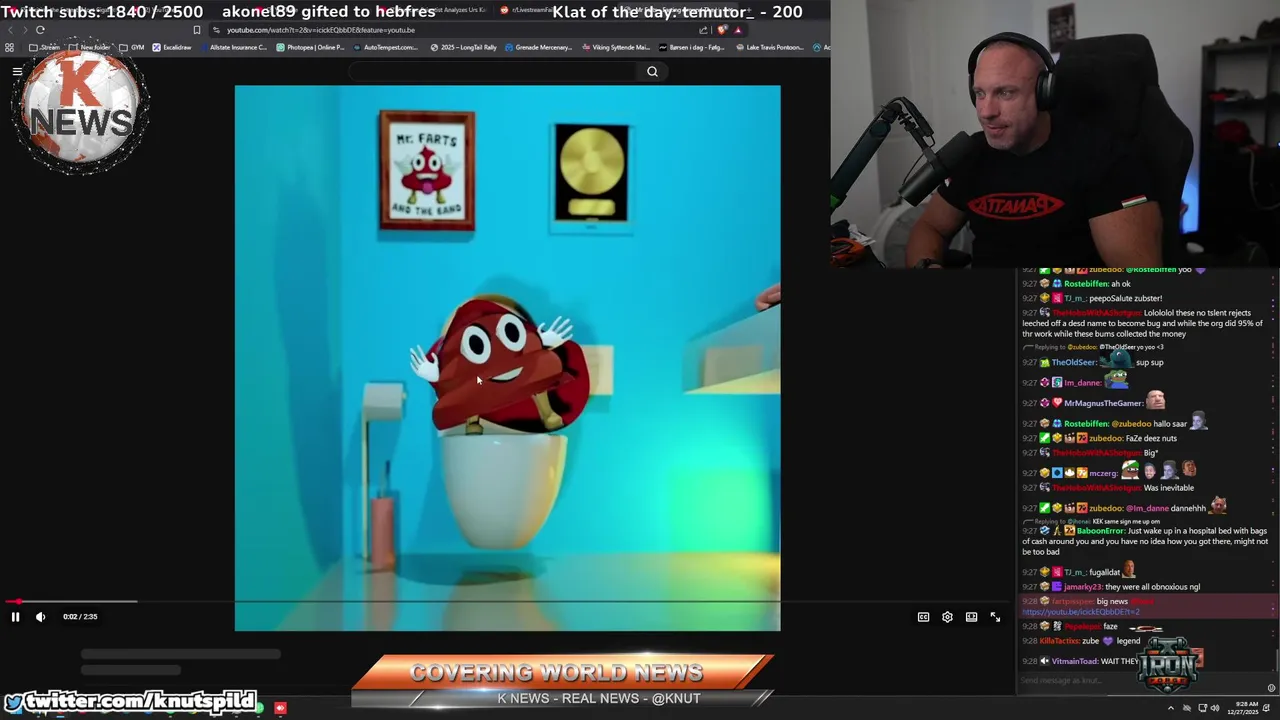Click the youtu.be link in chat
1280x720 pixels.
[1080, 612]
